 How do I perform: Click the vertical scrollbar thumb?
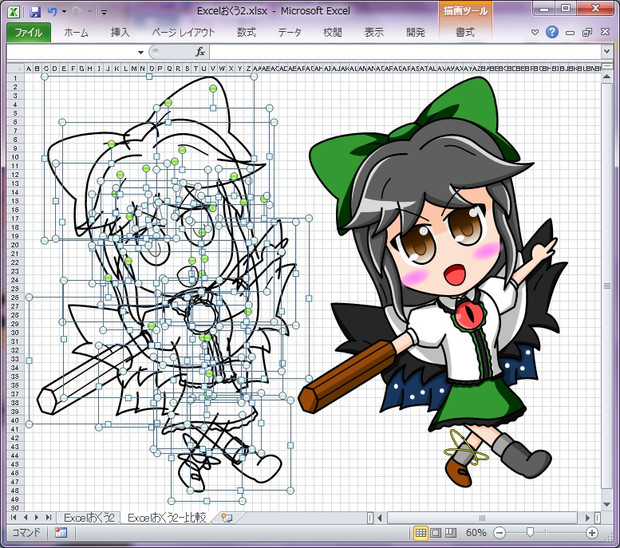(607, 286)
